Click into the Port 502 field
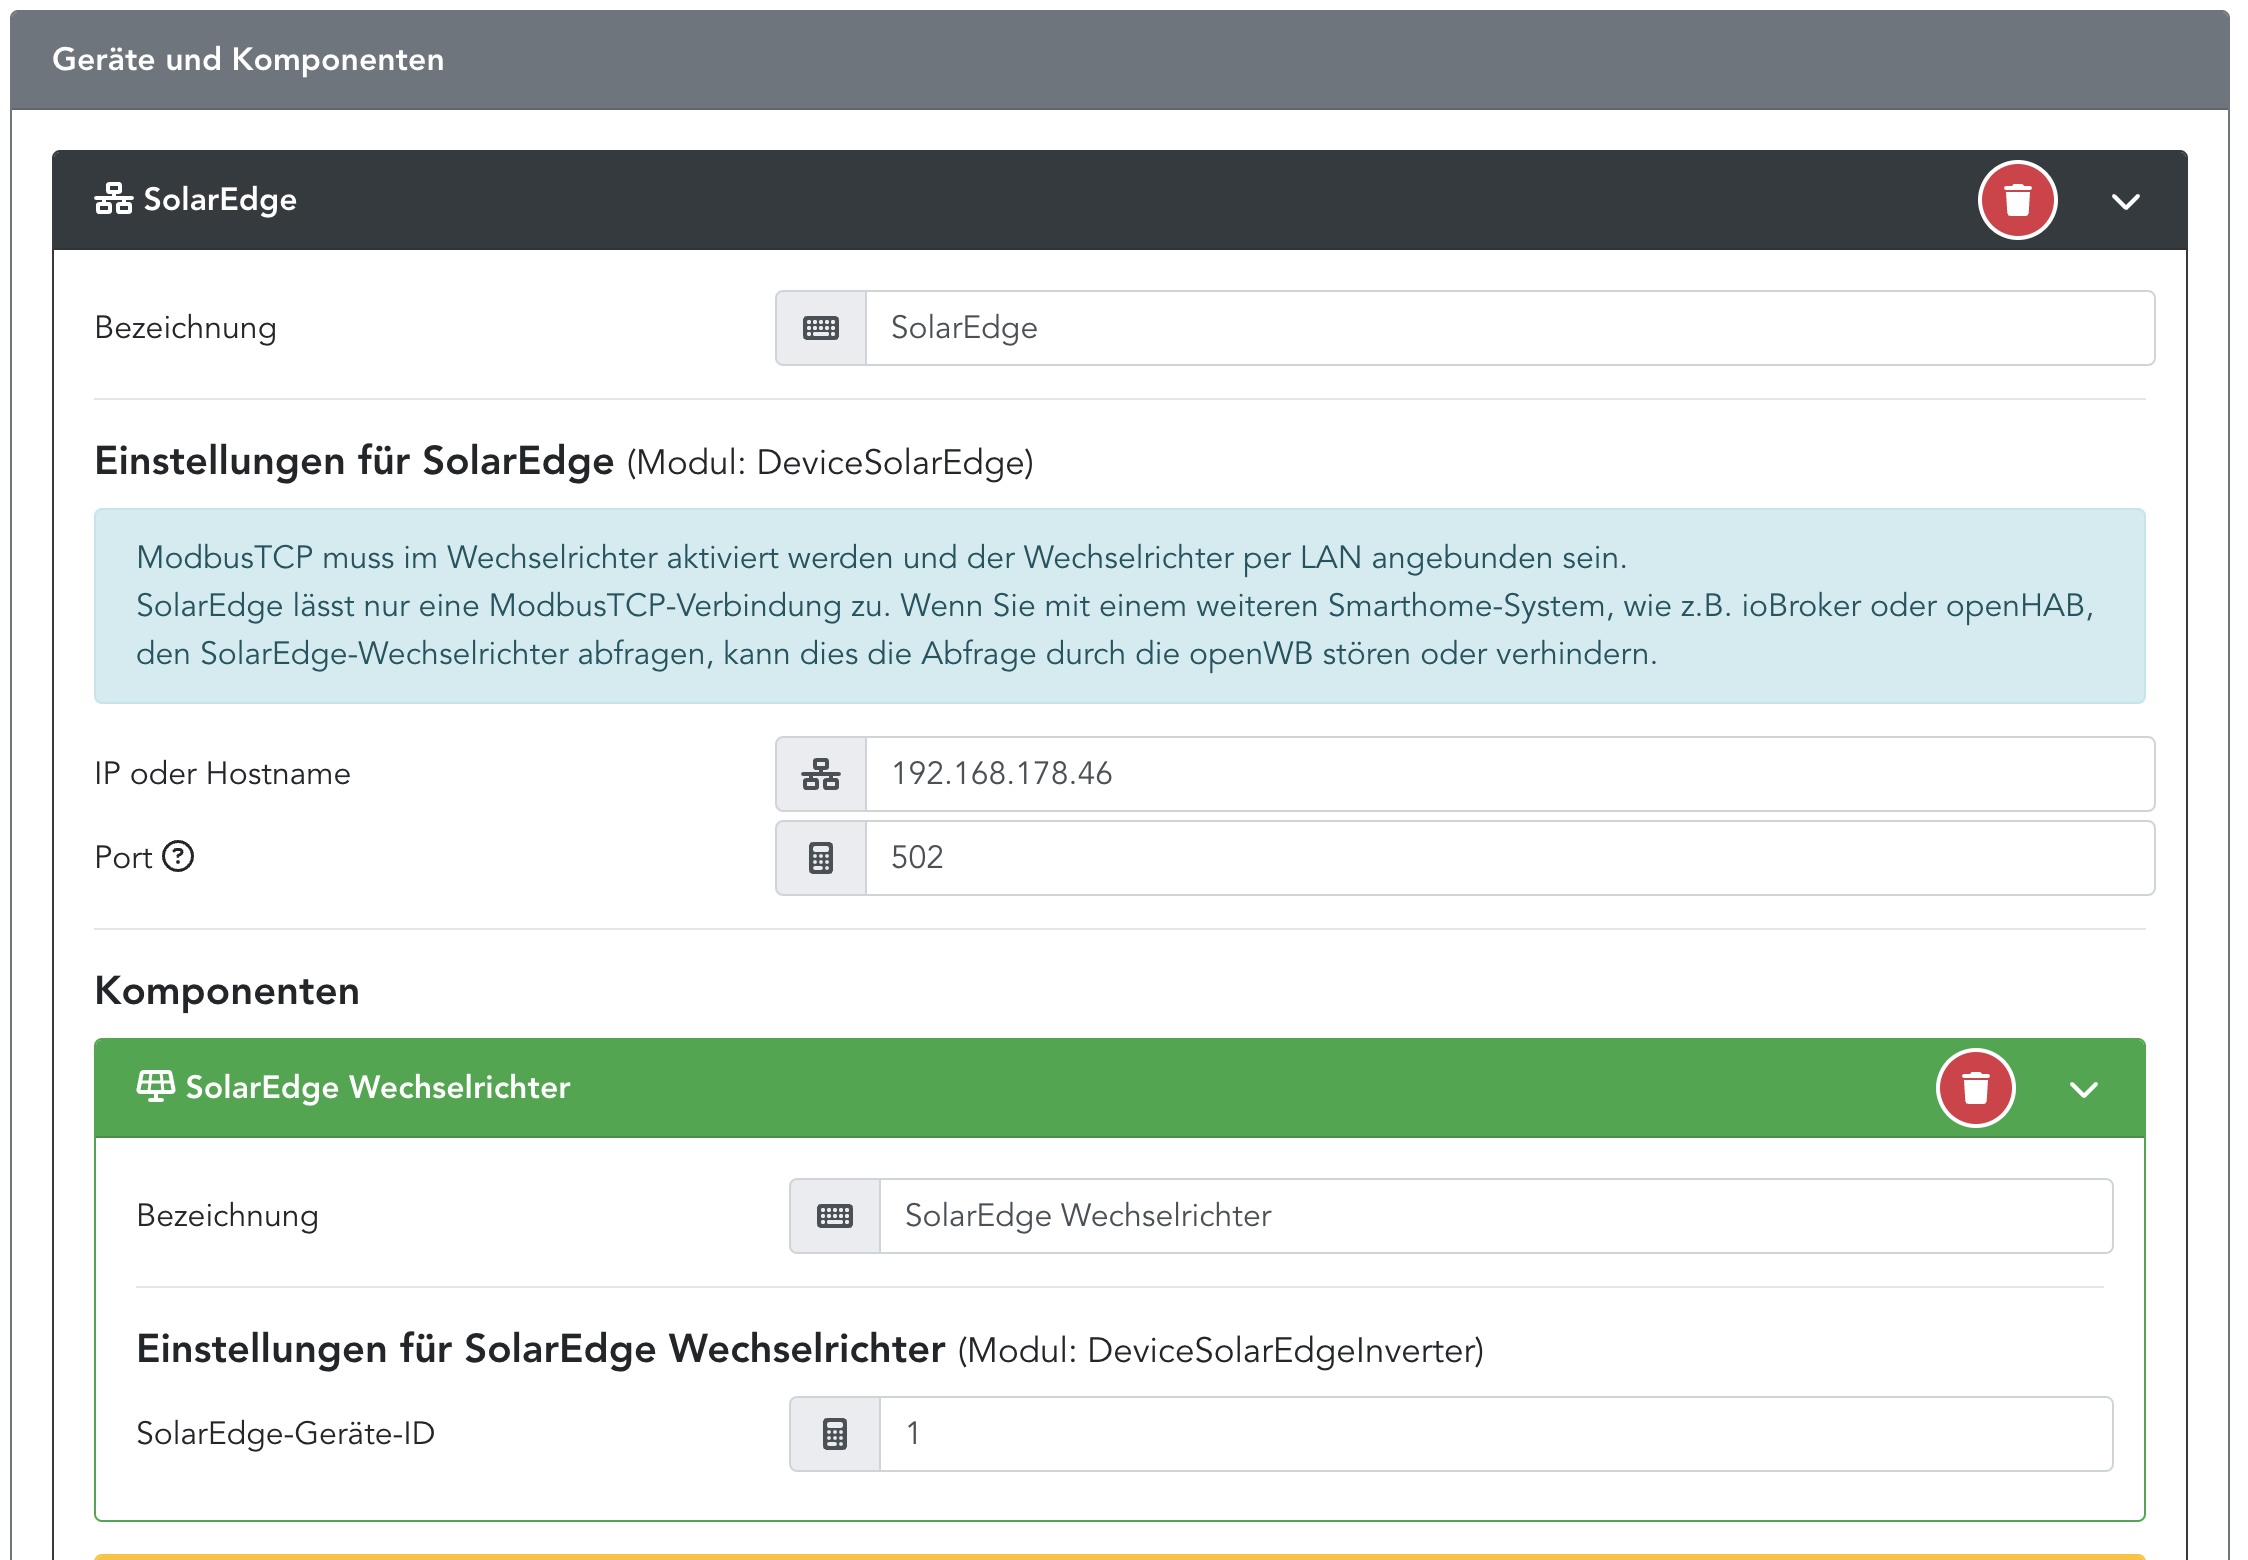 (x=1508, y=858)
